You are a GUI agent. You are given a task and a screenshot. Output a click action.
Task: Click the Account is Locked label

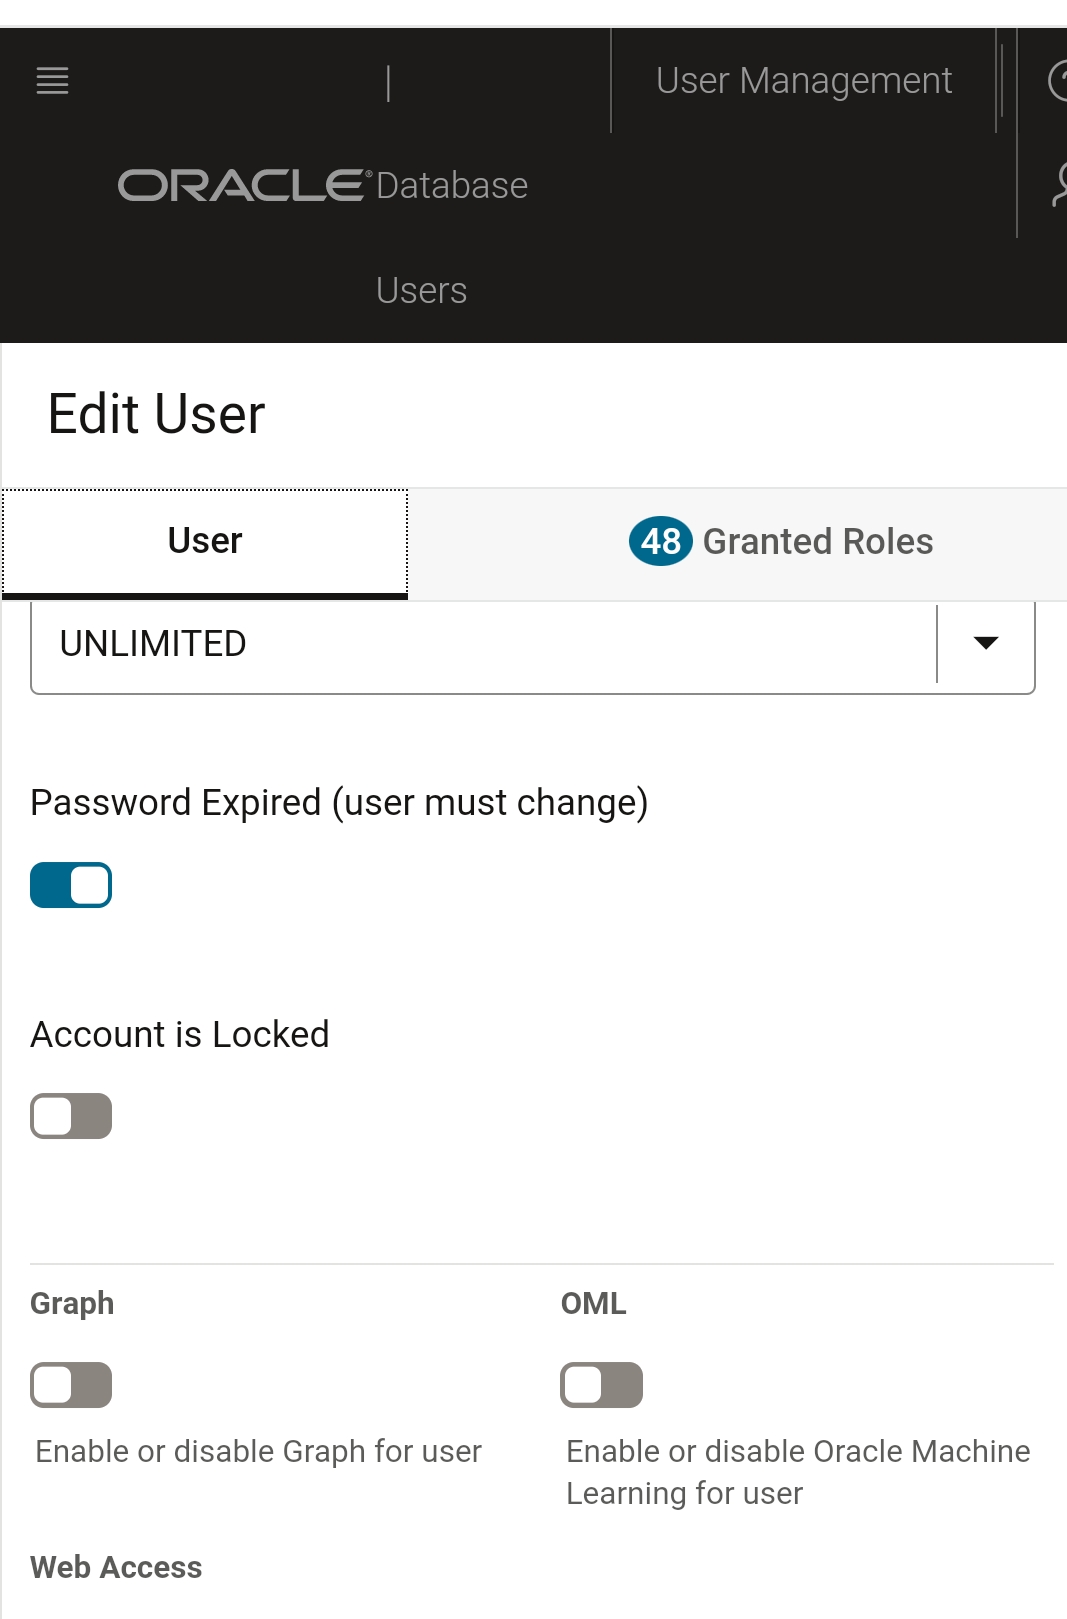point(180,1034)
